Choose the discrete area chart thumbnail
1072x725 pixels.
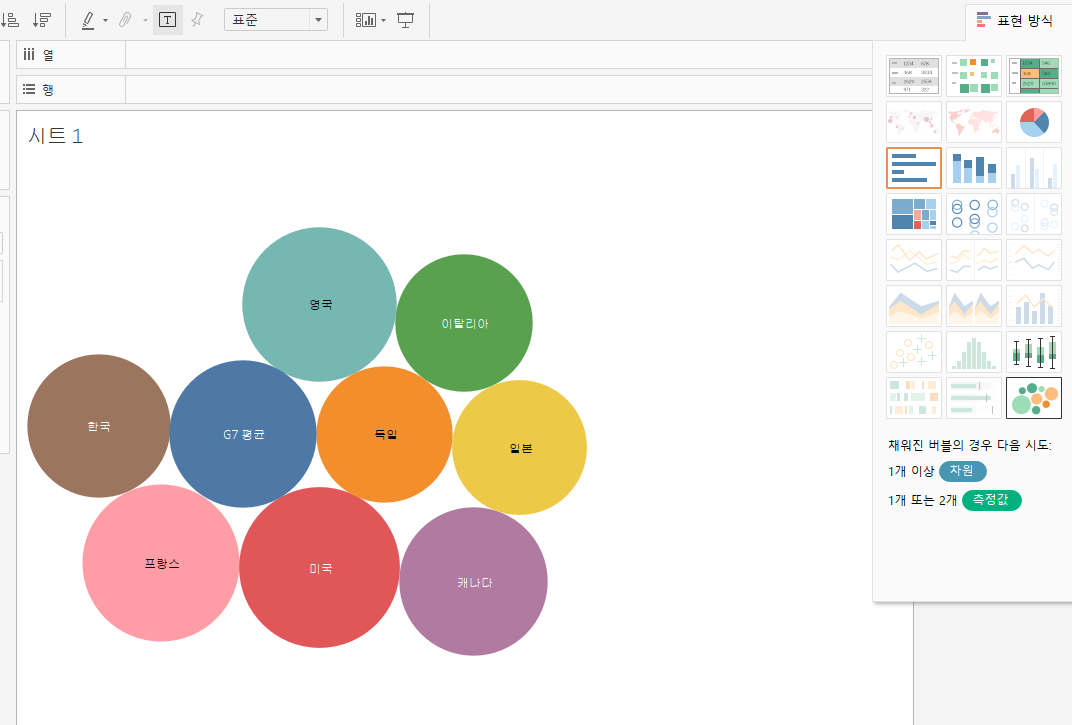pyautogui.click(x=974, y=306)
